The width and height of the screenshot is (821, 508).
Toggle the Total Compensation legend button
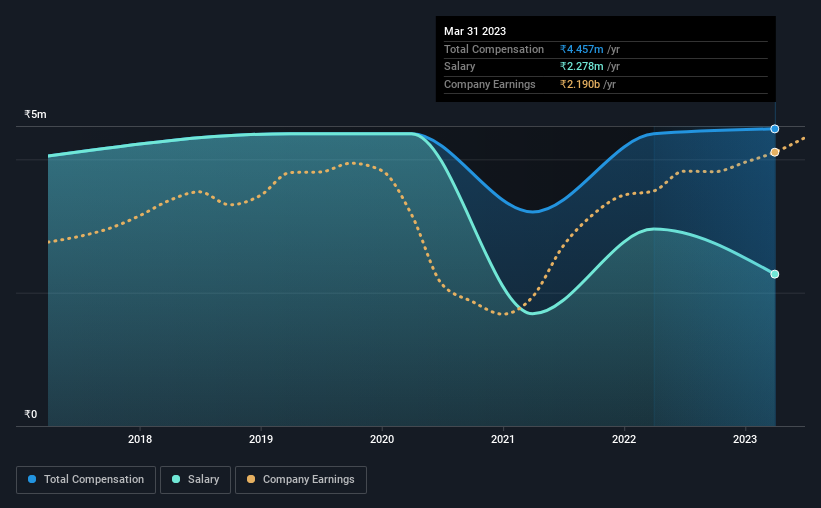(x=86, y=480)
